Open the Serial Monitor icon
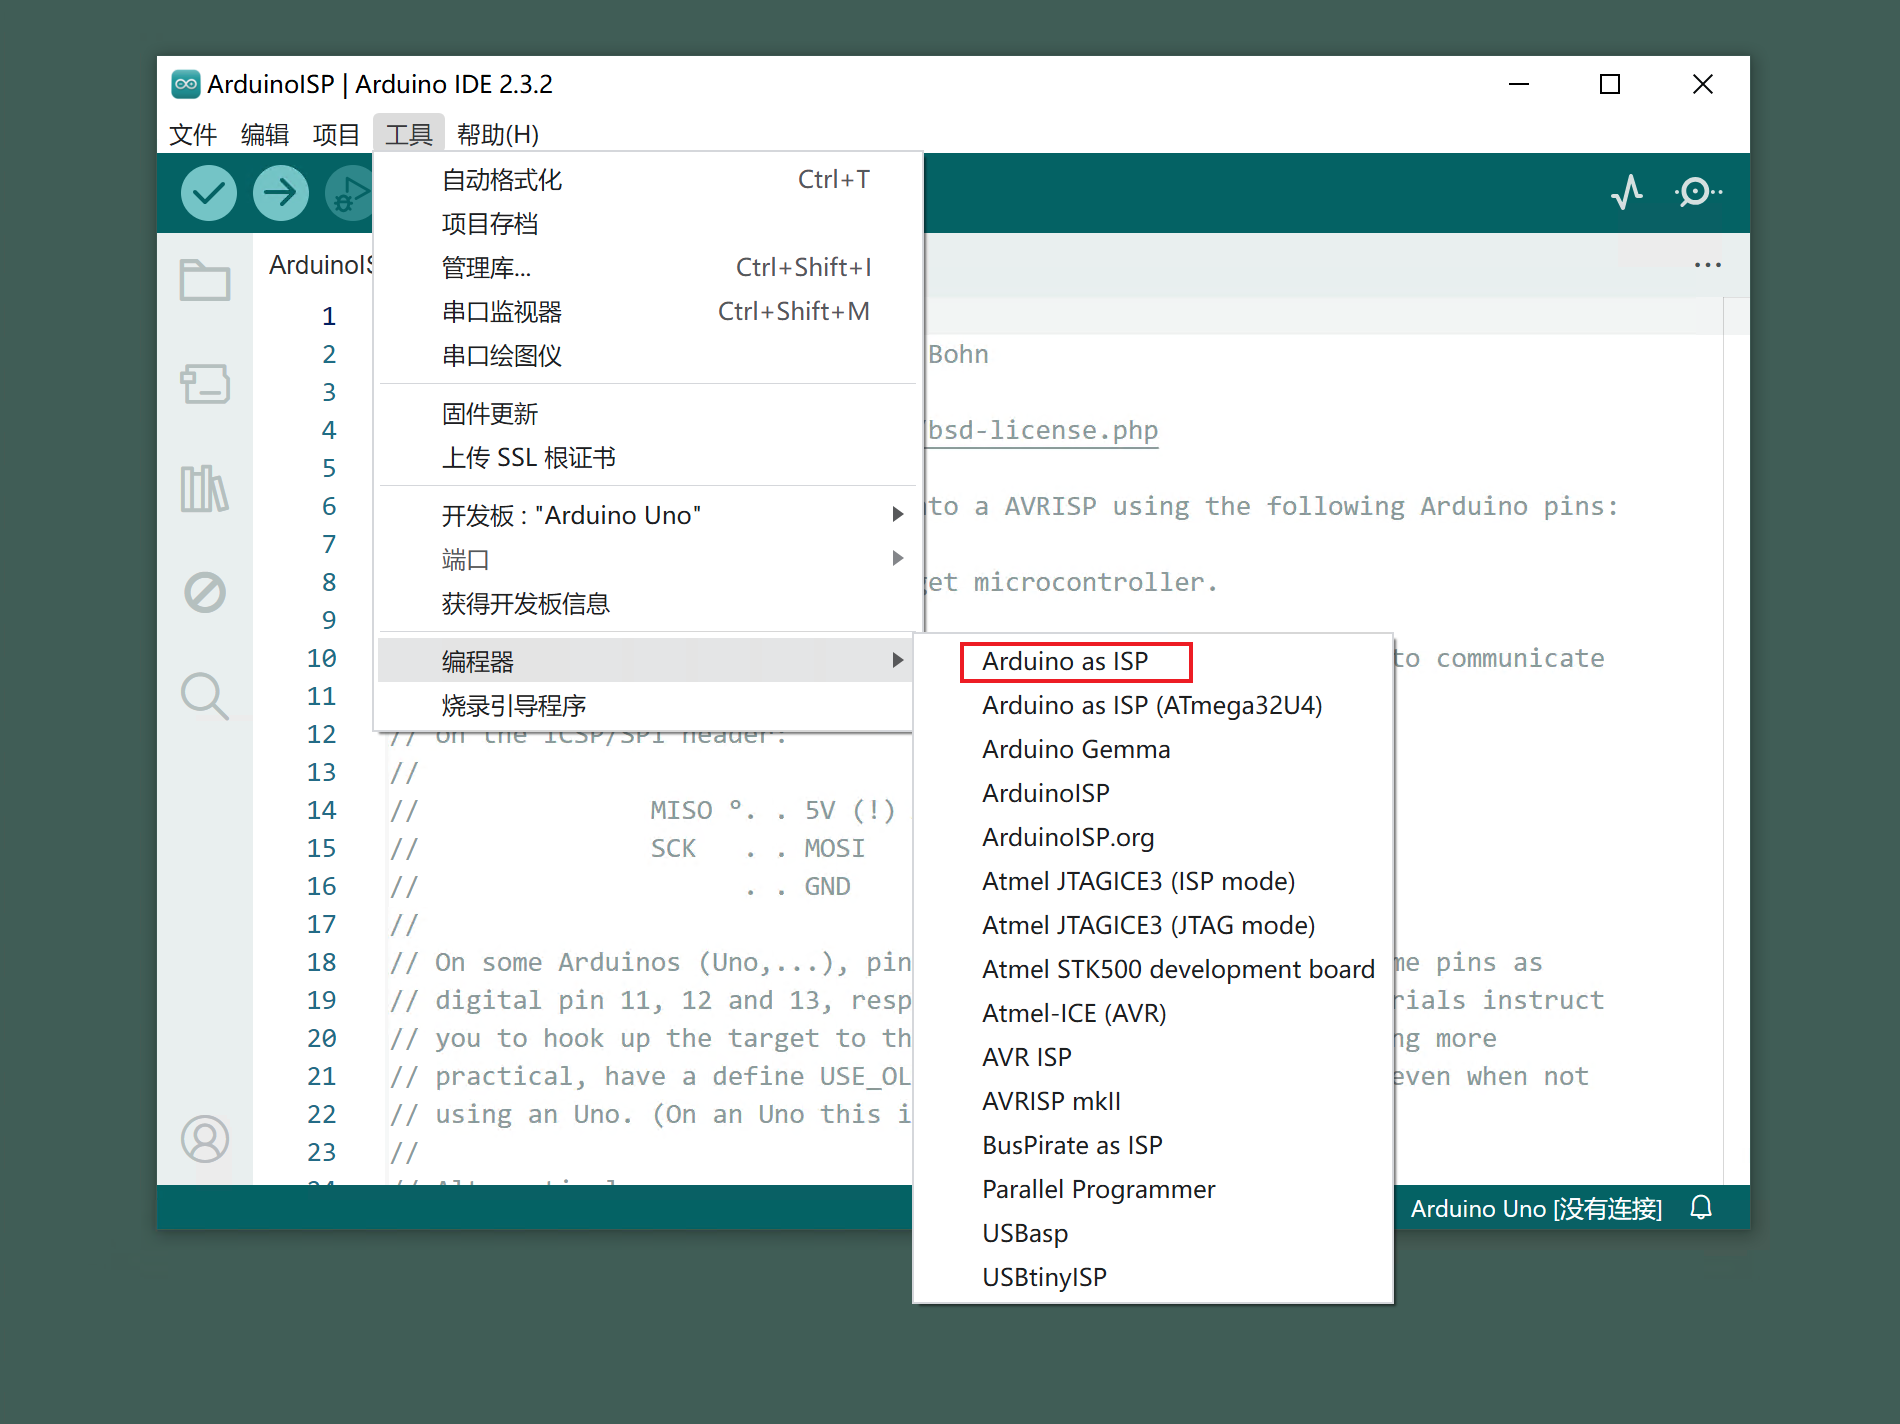 coord(1697,192)
